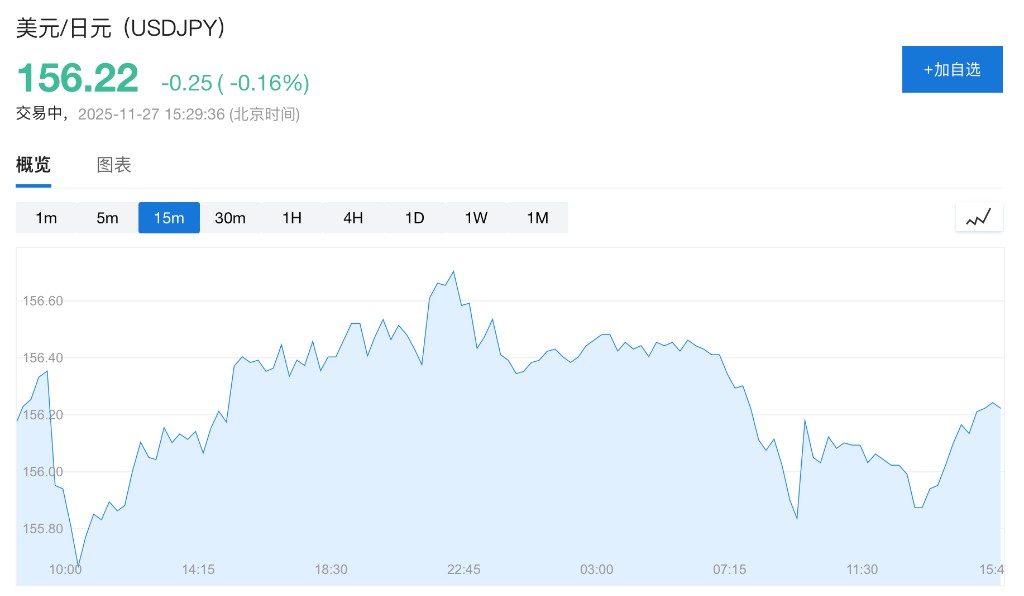Screen dimensions: 1024x596
Task: Select the 1M monthly timeframe
Action: click(537, 218)
